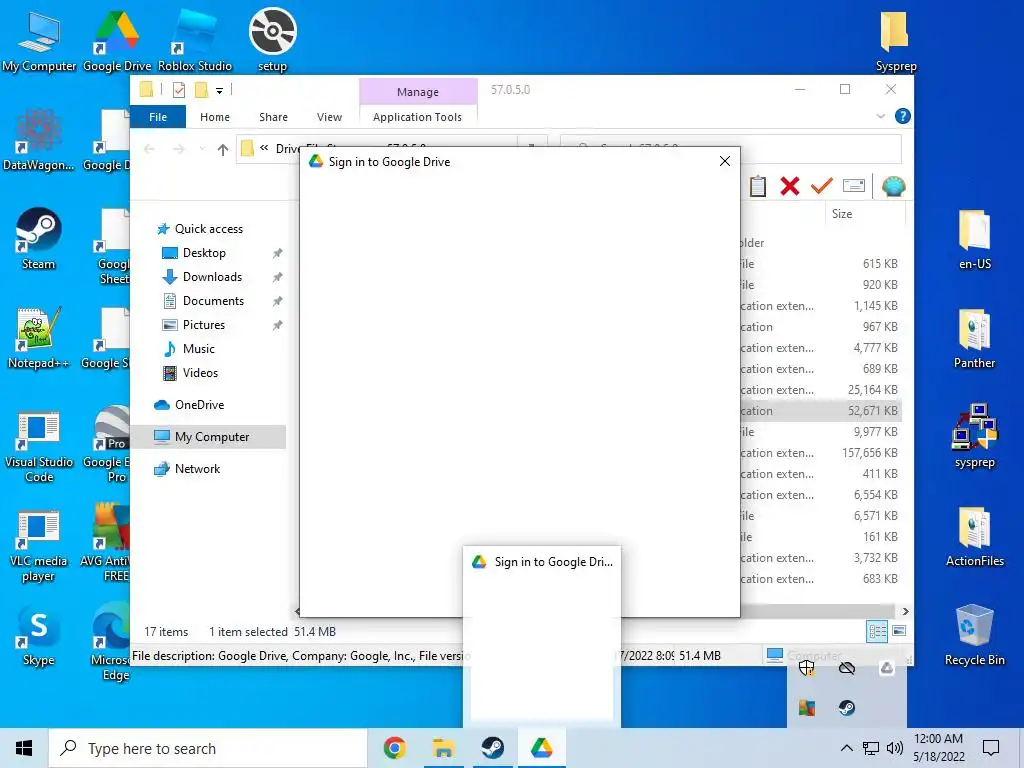Select the file row sized 157,656 KB
The height and width of the screenshot is (768, 1024).
point(821,453)
